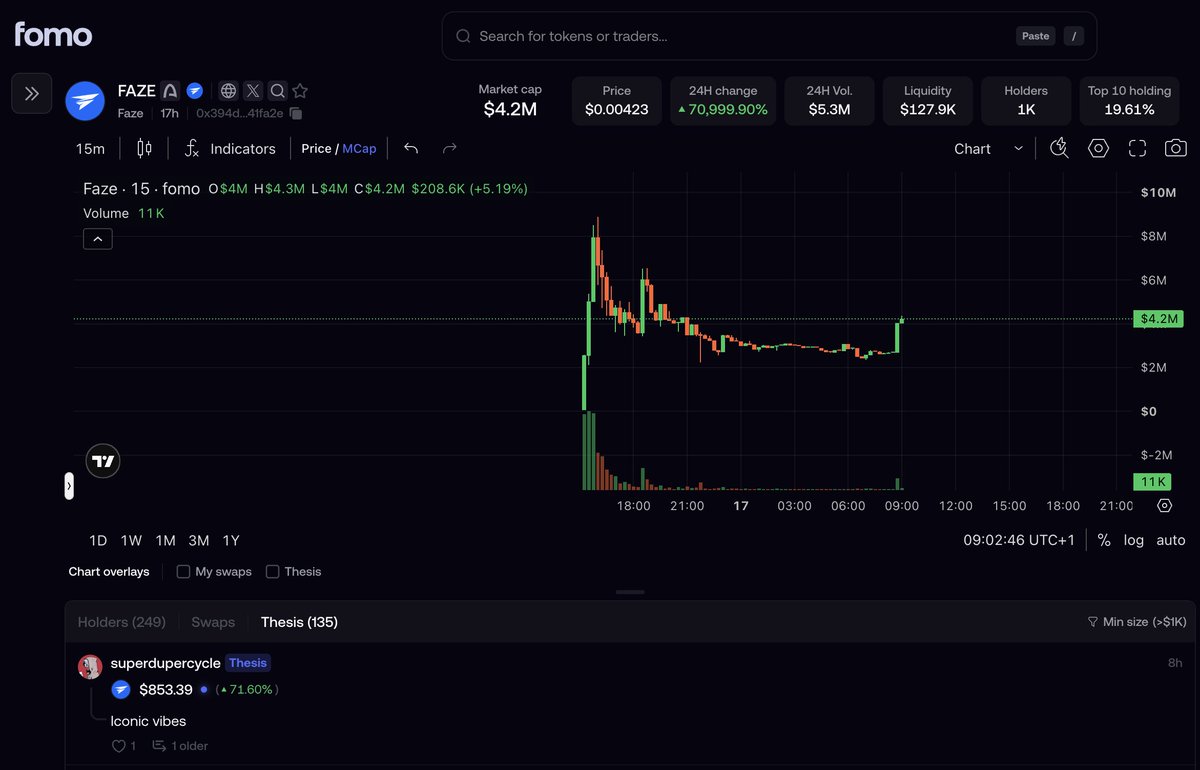Click the FAZE token avatar icon

pyautogui.click(x=85, y=101)
